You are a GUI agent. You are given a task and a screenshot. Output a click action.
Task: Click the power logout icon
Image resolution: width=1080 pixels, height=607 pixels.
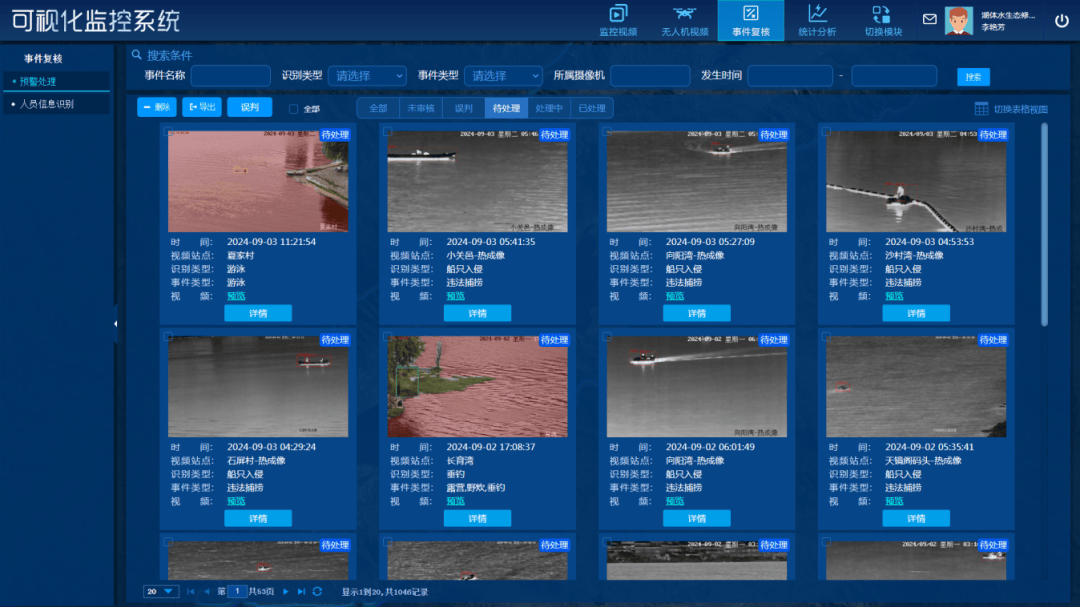[x=1061, y=20]
